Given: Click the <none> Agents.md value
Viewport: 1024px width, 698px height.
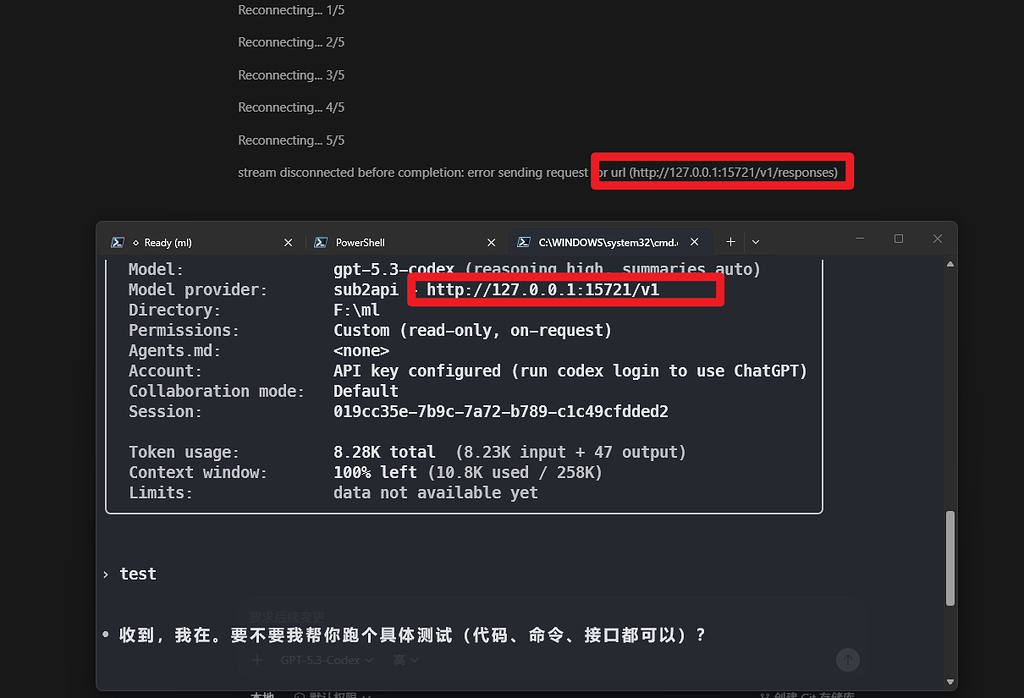Looking at the screenshot, I should (x=361, y=351).
